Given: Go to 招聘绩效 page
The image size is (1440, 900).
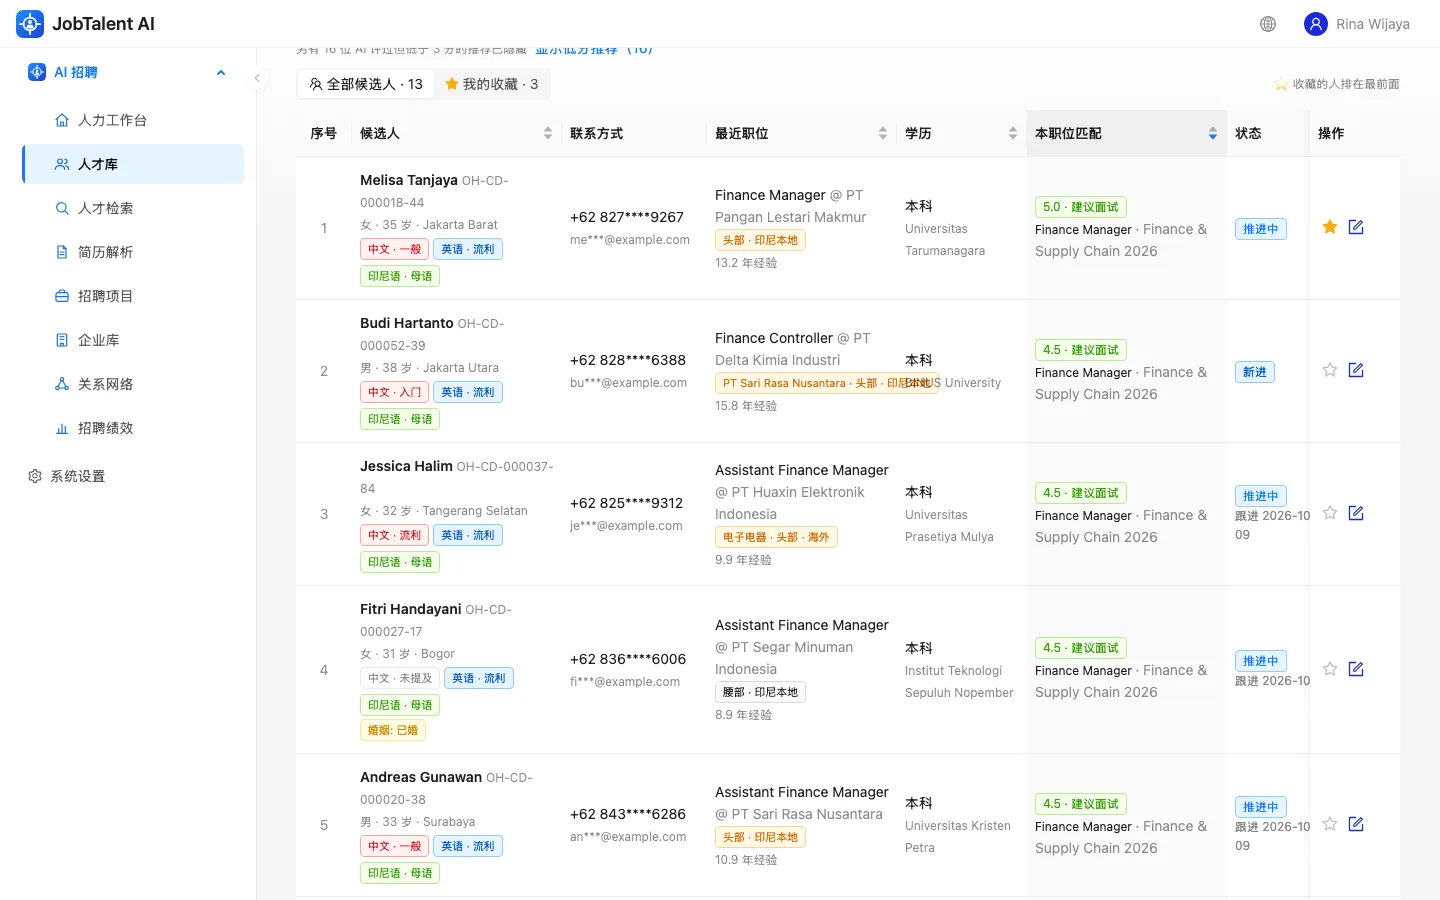Looking at the screenshot, I should tap(133, 428).
